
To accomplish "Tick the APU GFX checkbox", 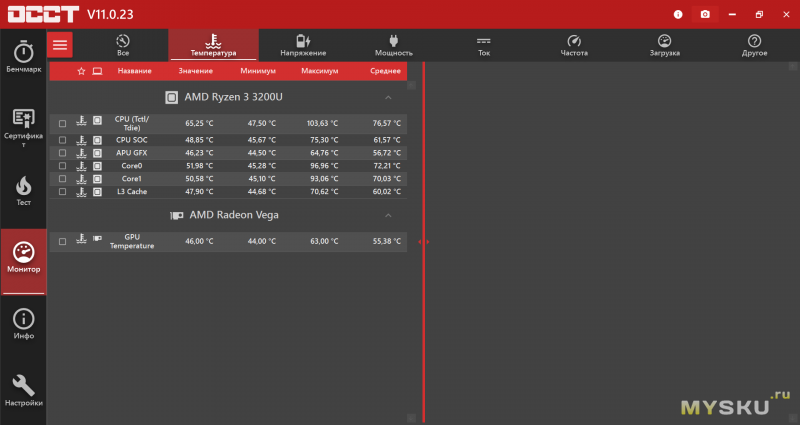I will click(62, 153).
